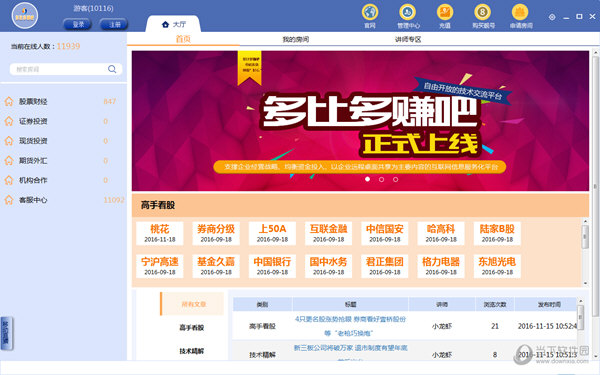Click the house icon beside 客服中心
This screenshot has height=375, width=600.
[9, 200]
